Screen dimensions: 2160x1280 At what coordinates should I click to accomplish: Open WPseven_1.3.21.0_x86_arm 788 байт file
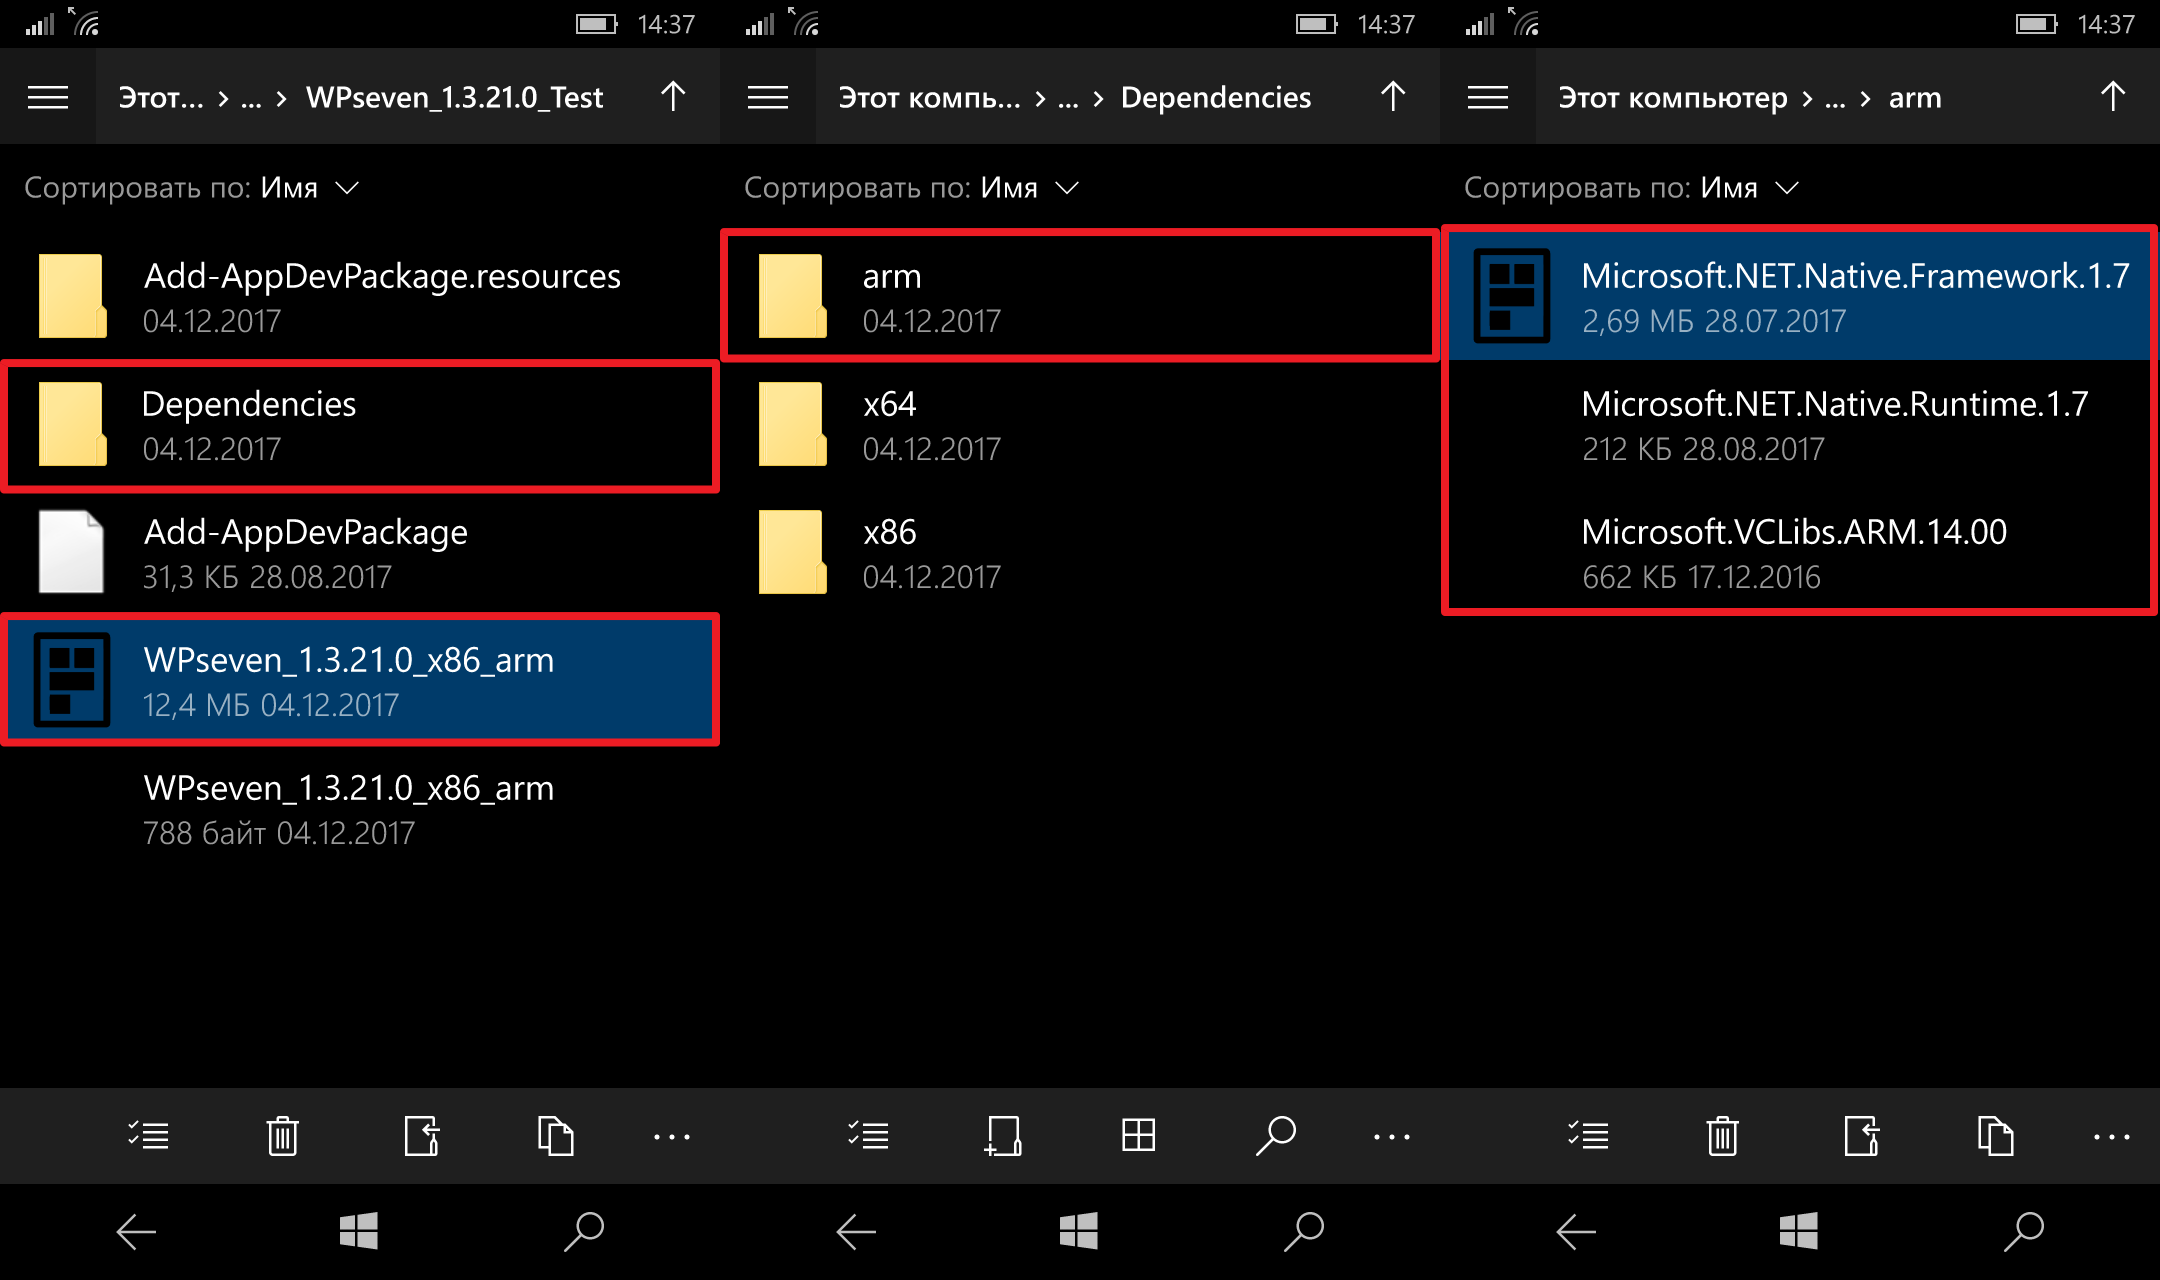click(360, 809)
